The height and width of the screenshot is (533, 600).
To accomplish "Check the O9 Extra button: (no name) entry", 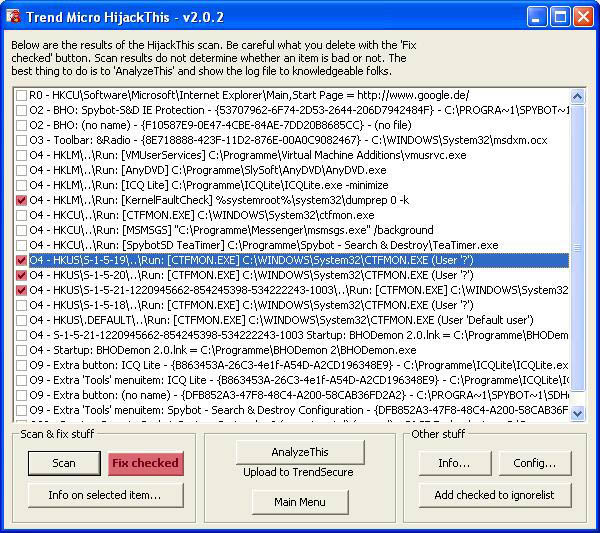I will click(x=21, y=395).
